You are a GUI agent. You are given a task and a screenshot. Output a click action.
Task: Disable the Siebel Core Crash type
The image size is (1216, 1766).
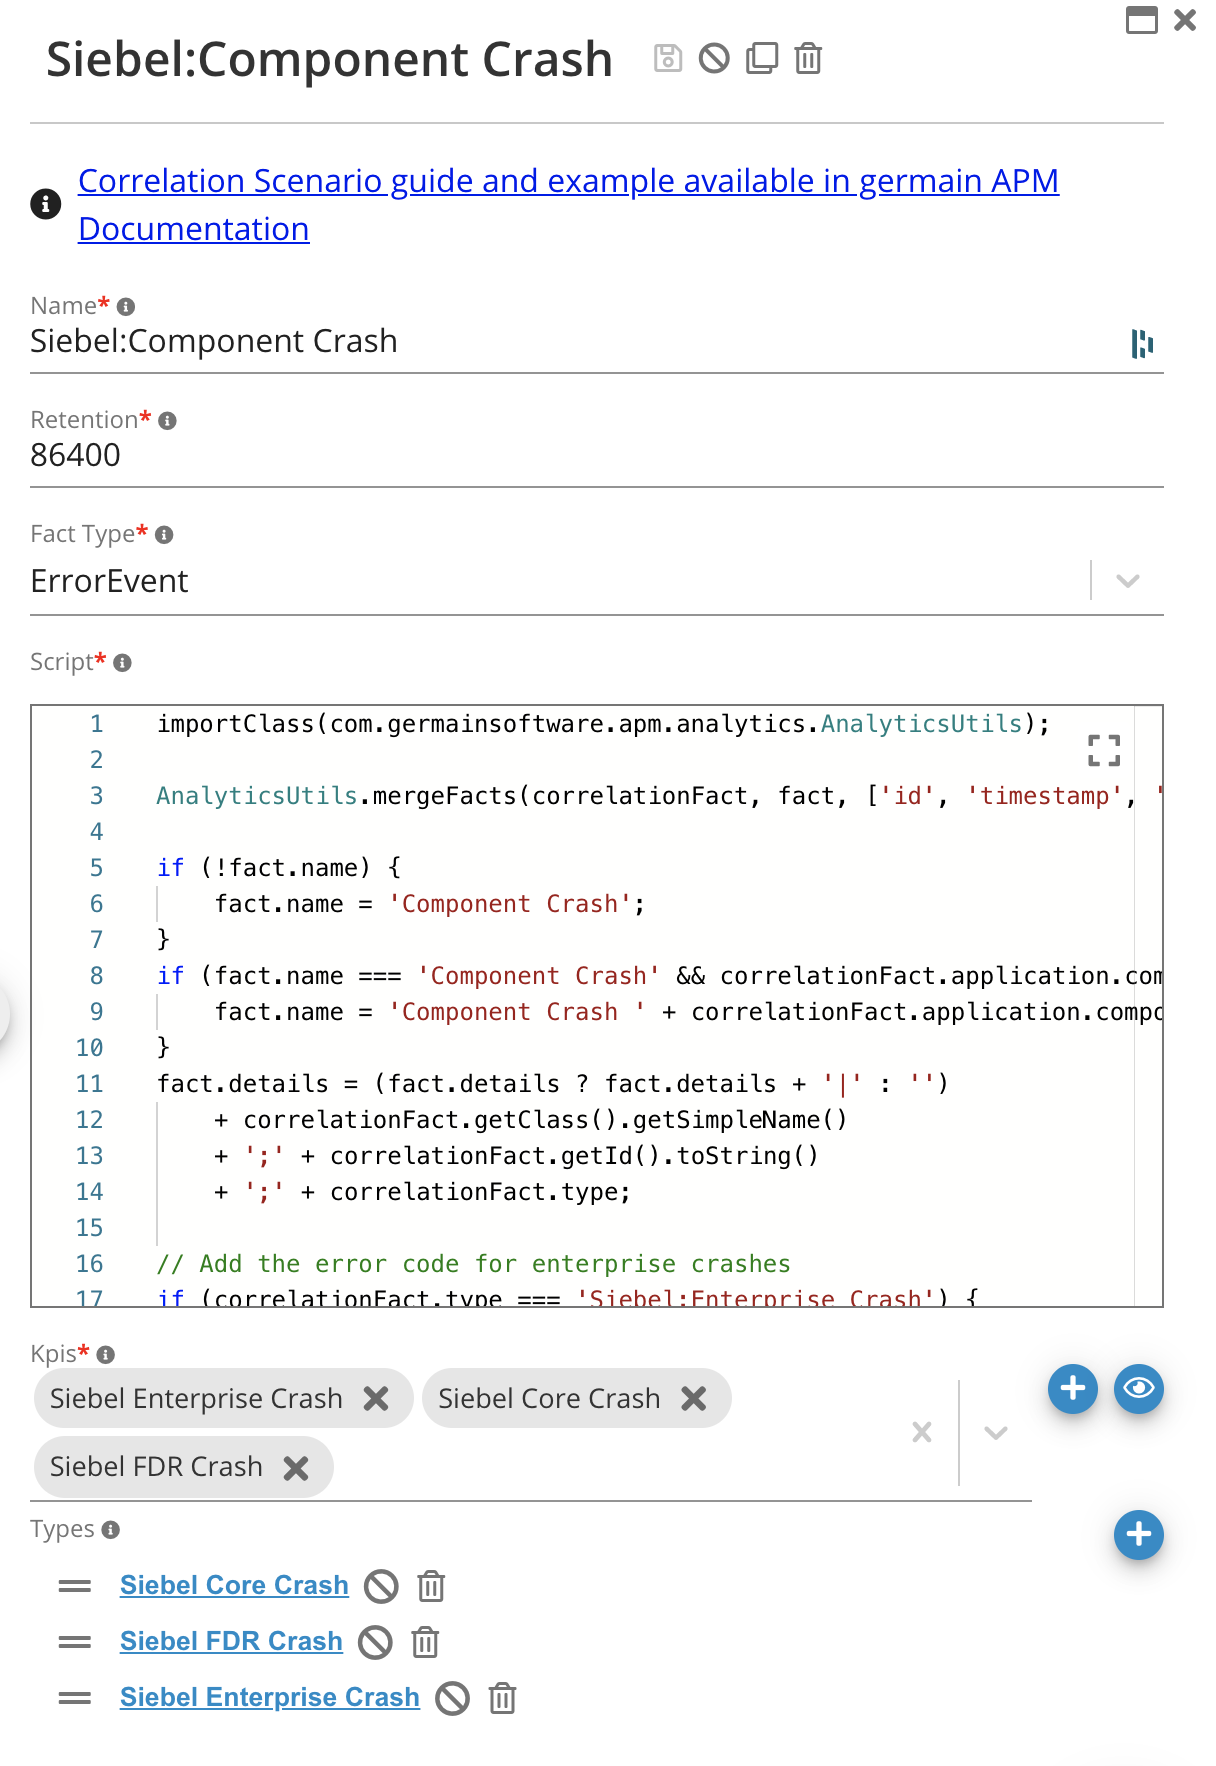point(381,1586)
